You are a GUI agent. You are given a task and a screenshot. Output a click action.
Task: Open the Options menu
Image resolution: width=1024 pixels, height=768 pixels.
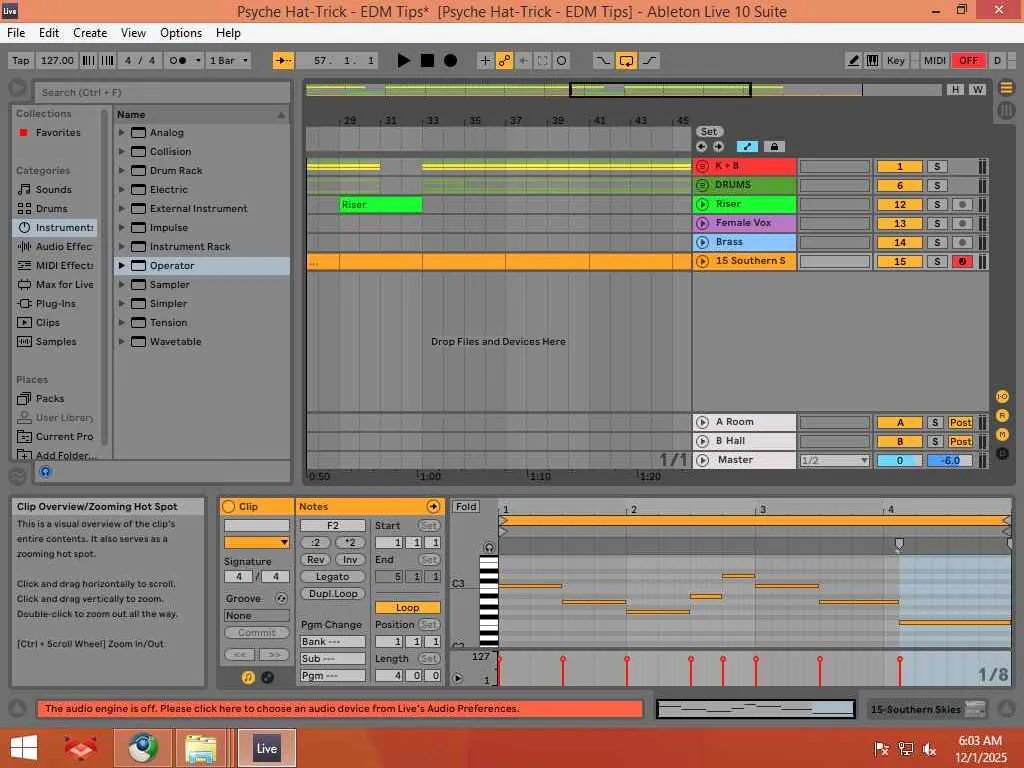pyautogui.click(x=181, y=33)
